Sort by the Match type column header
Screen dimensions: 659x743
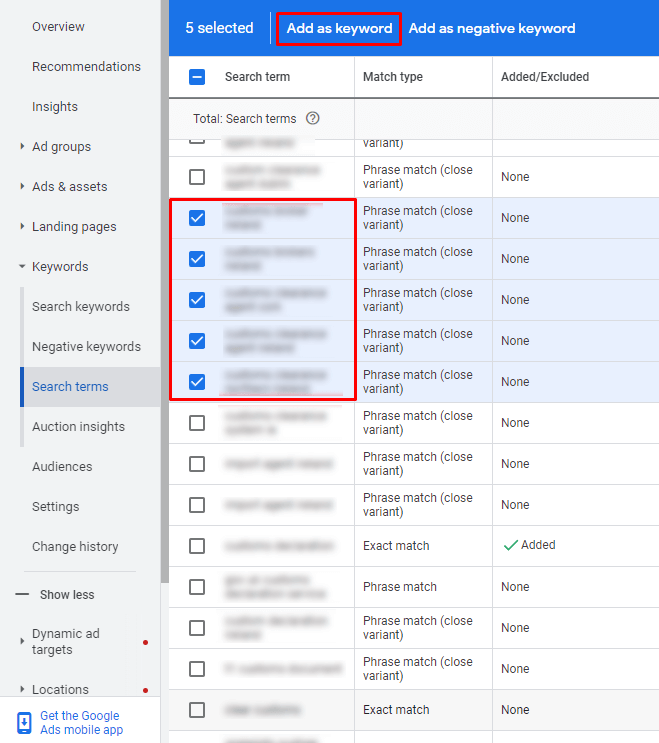pos(393,77)
